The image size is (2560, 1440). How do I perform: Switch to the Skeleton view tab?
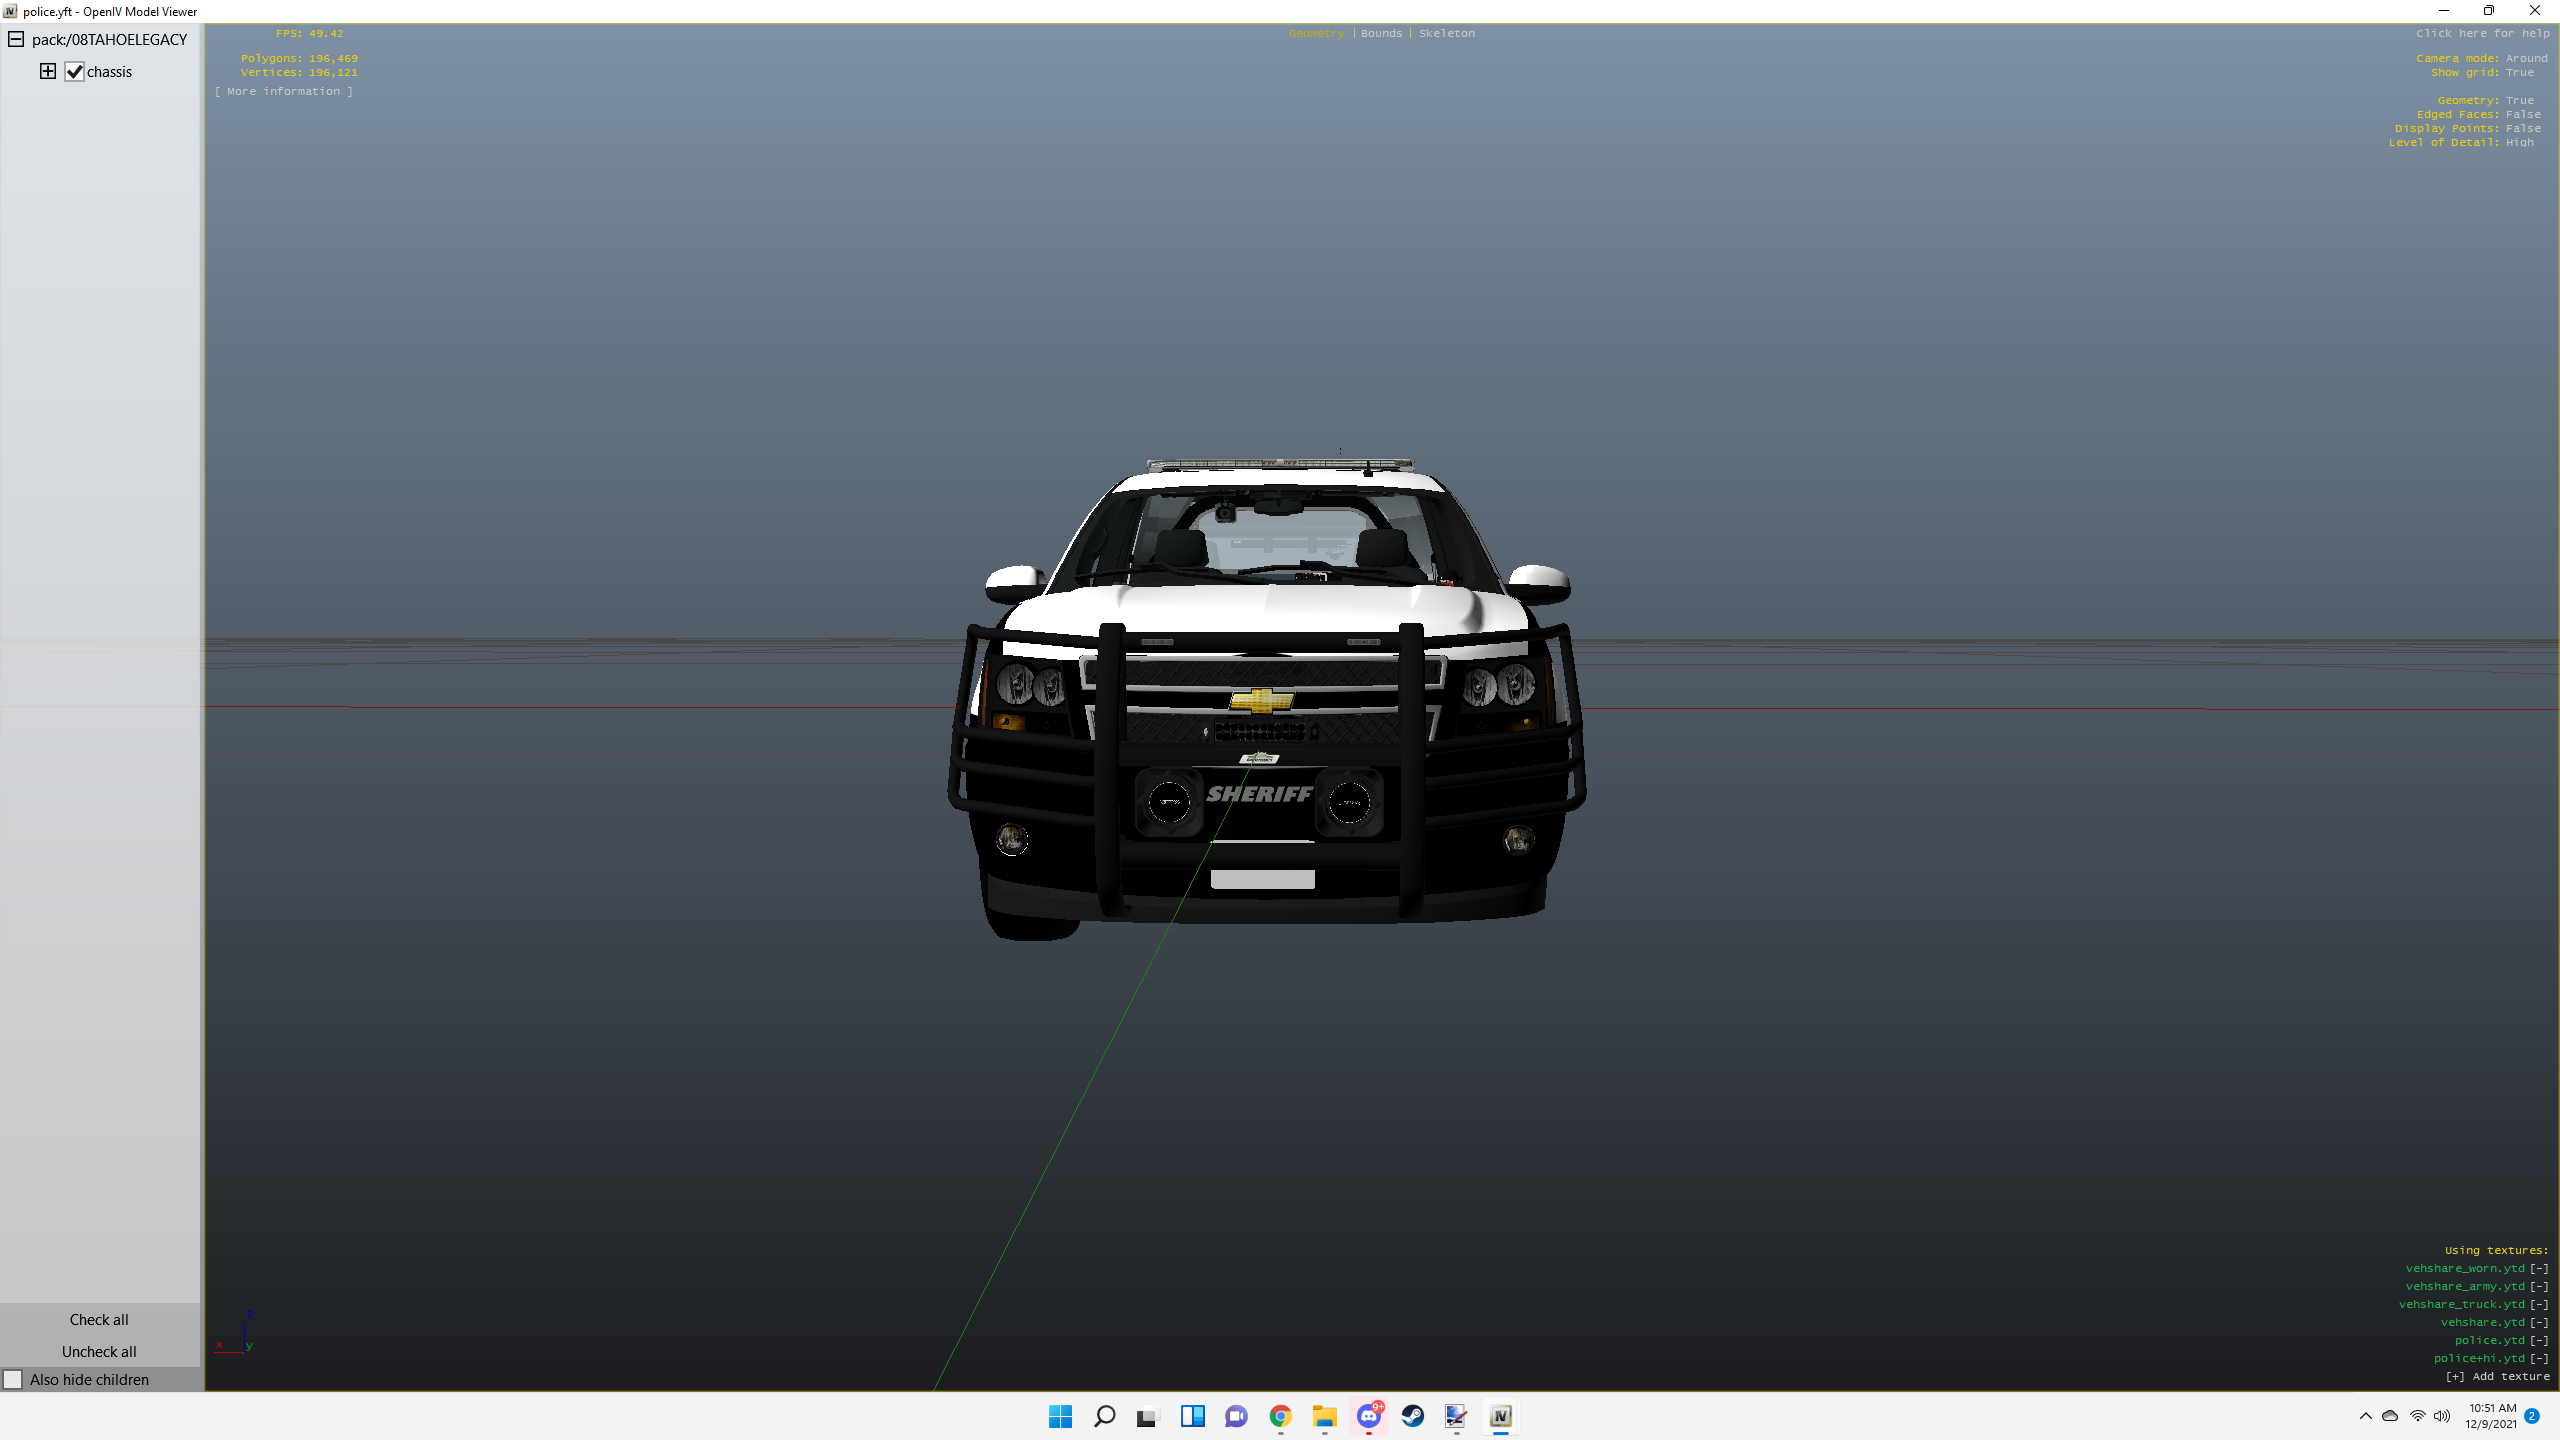(x=1446, y=33)
